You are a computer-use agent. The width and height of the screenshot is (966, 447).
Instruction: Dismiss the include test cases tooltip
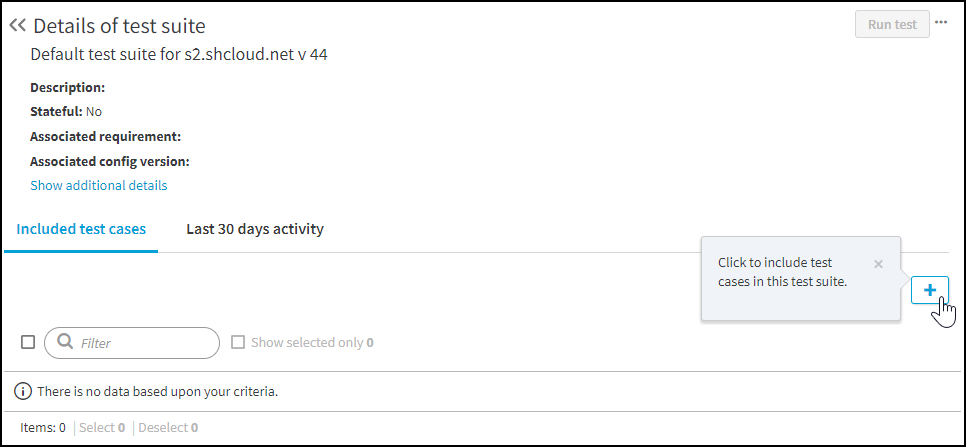tap(878, 264)
